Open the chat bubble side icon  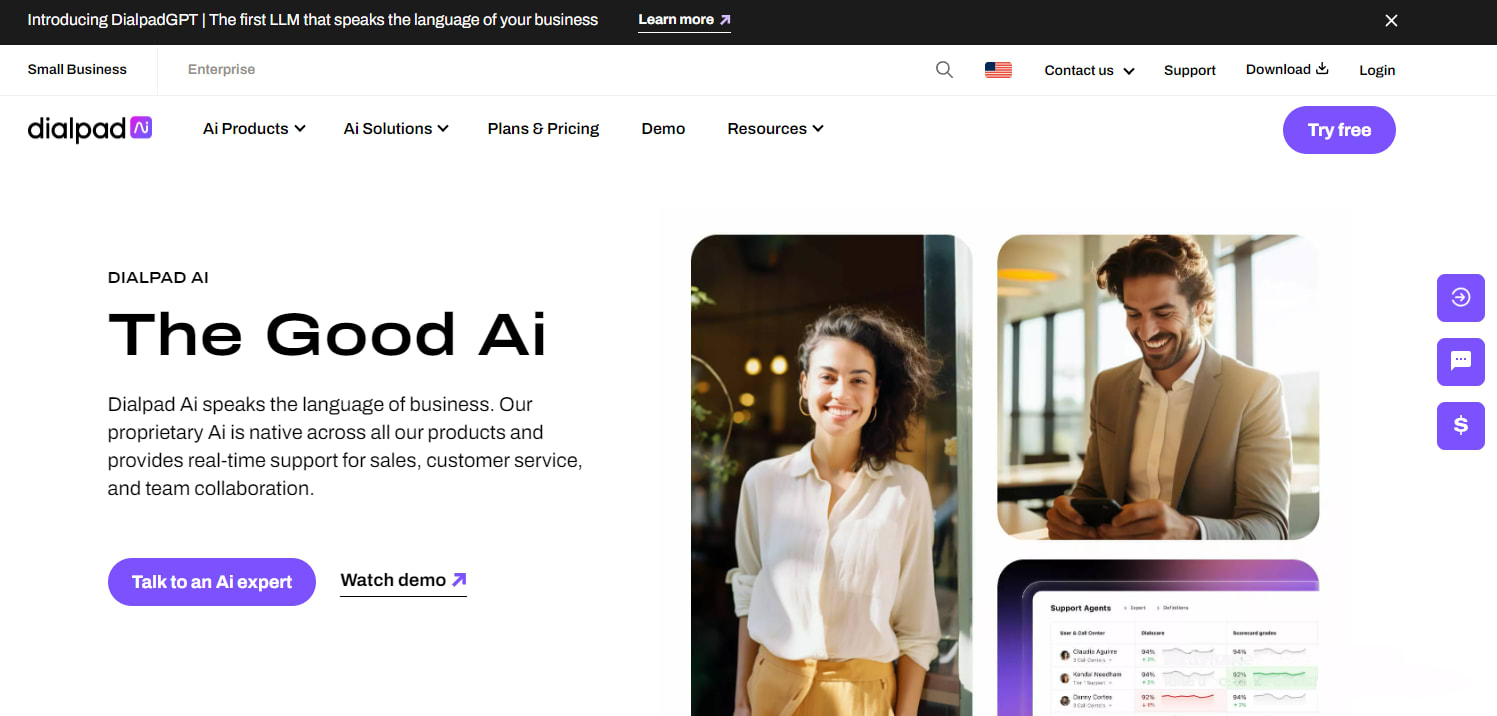(x=1460, y=362)
